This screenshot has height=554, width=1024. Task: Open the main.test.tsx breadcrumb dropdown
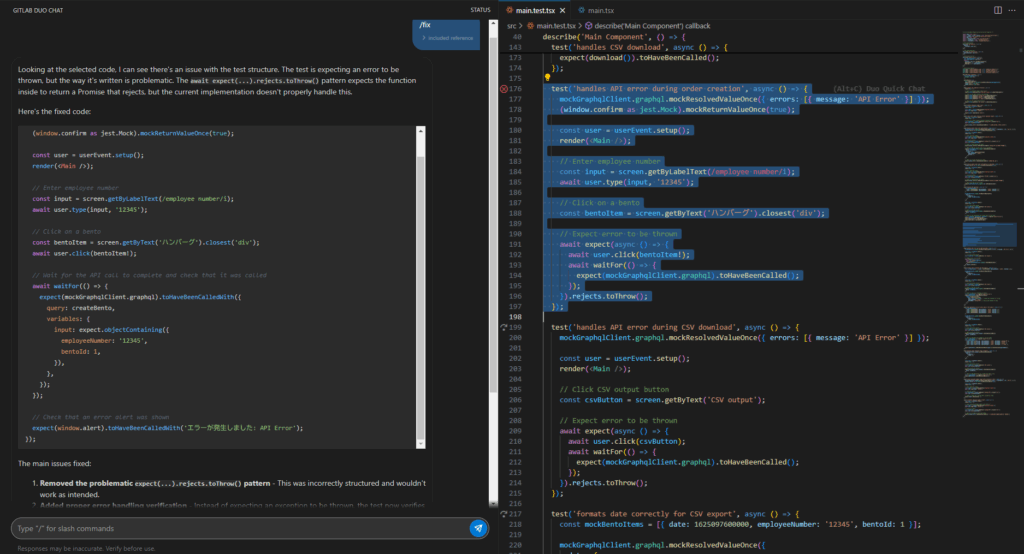coord(556,26)
